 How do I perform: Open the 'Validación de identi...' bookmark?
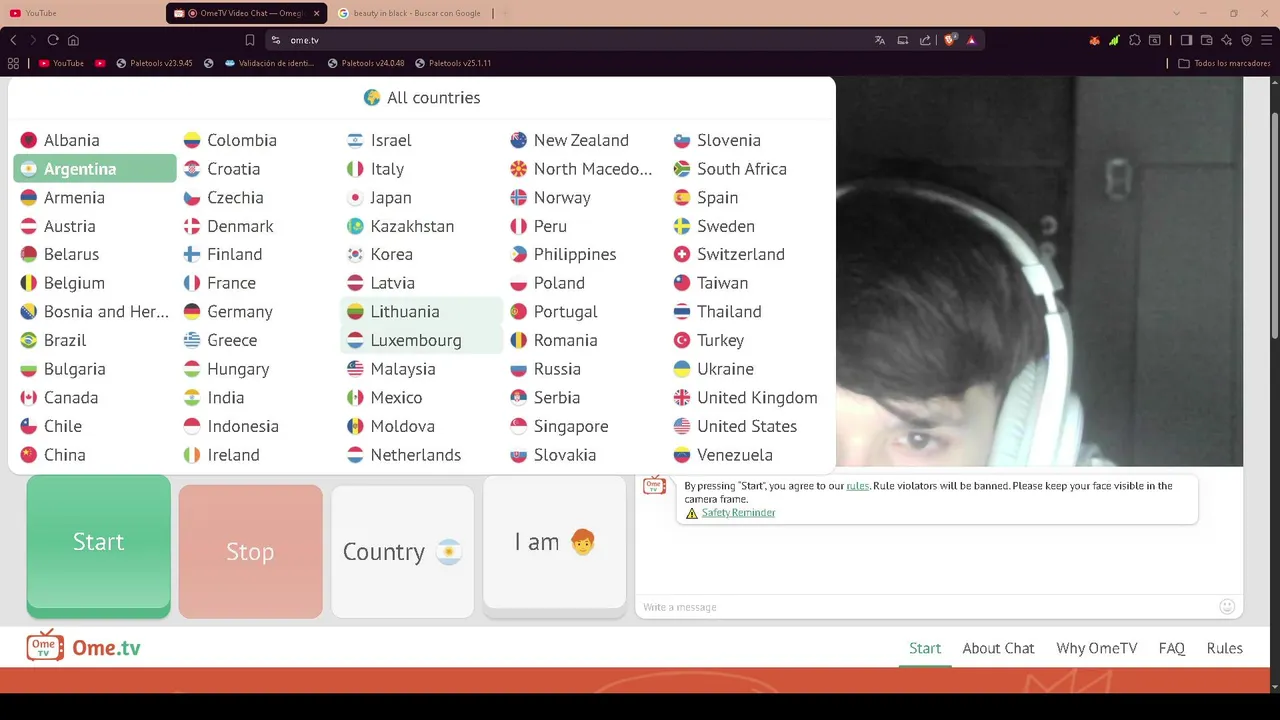point(270,63)
